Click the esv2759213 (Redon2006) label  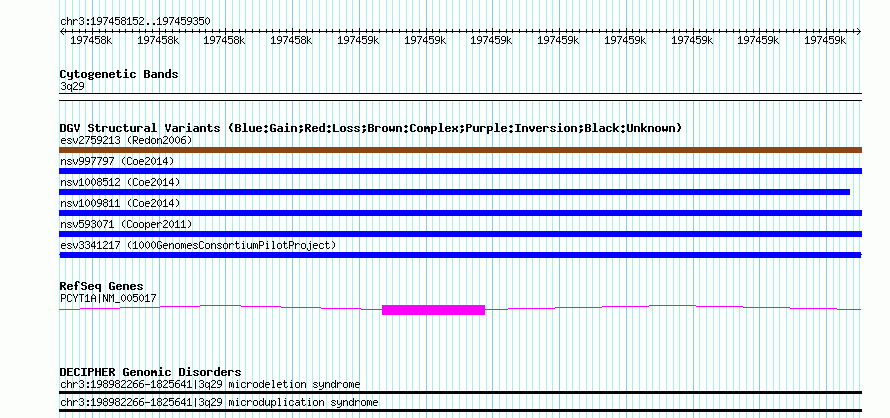point(126,140)
